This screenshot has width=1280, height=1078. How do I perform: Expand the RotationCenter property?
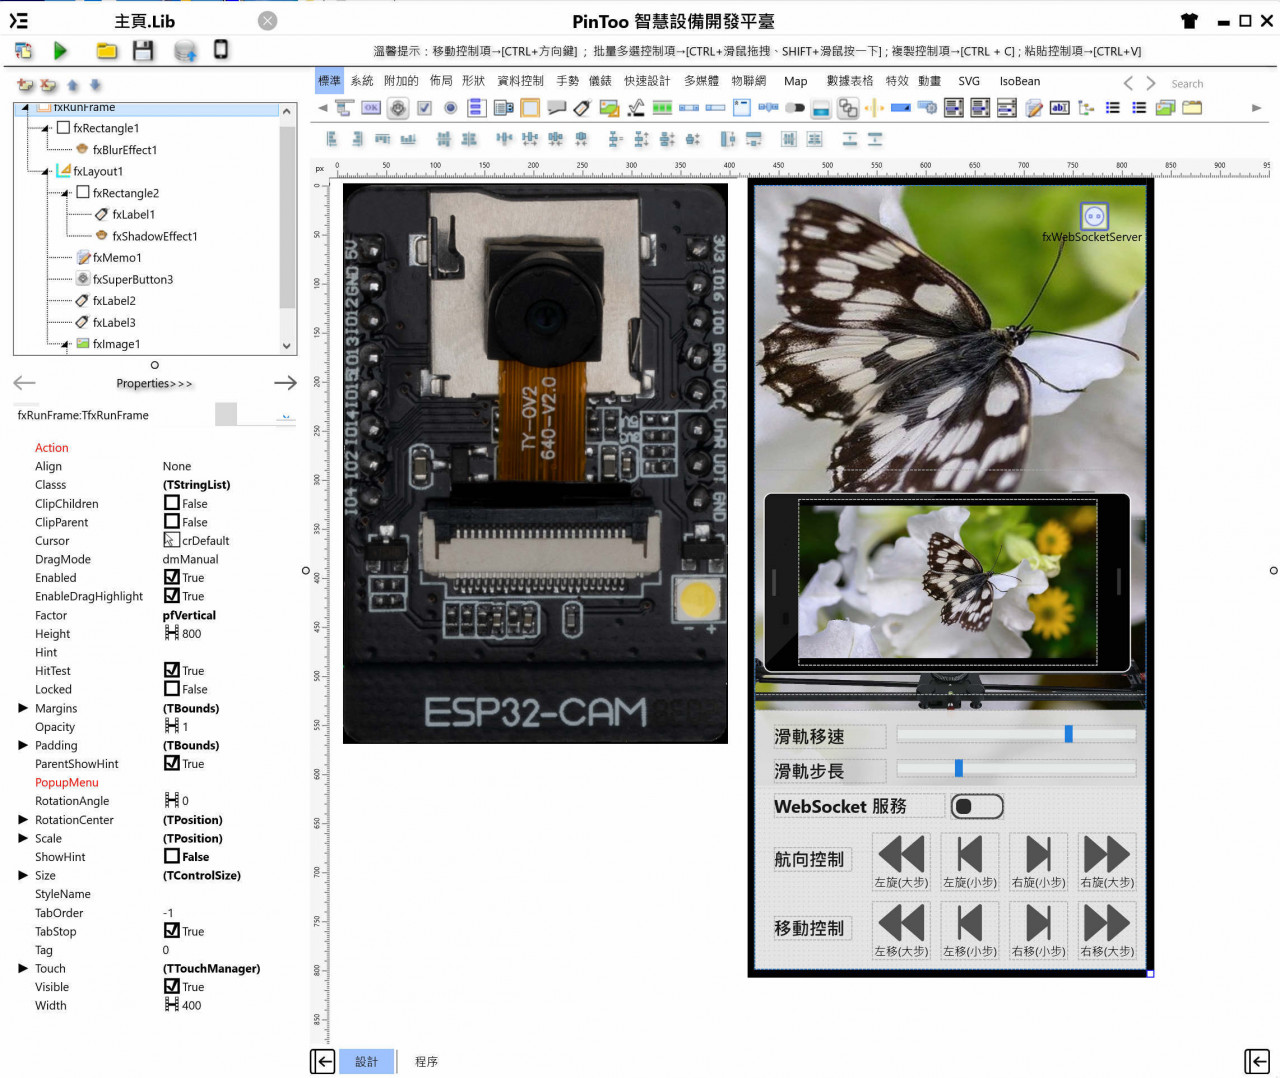click(23, 819)
